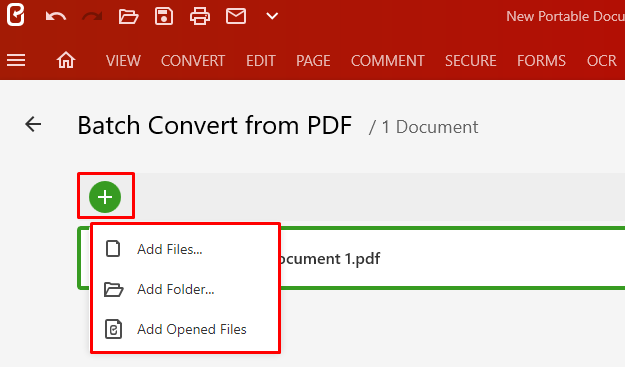Expand the quick access toolbar chevron
The height and width of the screenshot is (367, 625).
pos(272,16)
